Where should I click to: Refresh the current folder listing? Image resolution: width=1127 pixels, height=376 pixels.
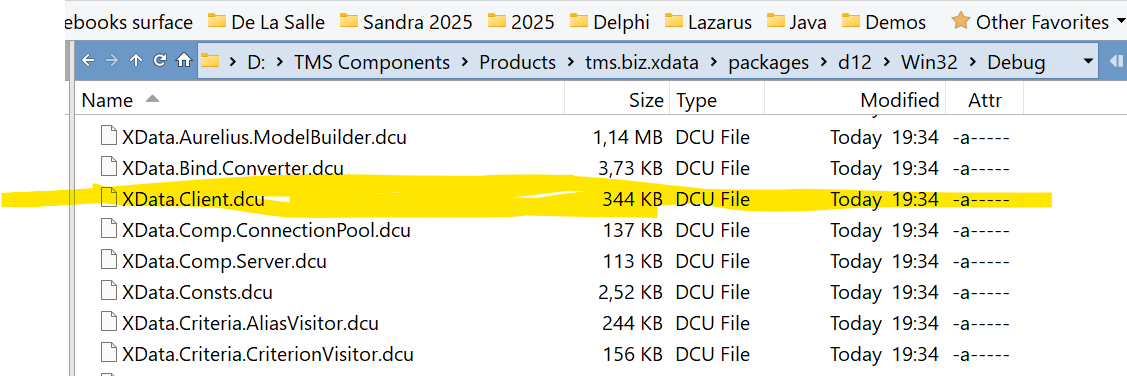160,61
